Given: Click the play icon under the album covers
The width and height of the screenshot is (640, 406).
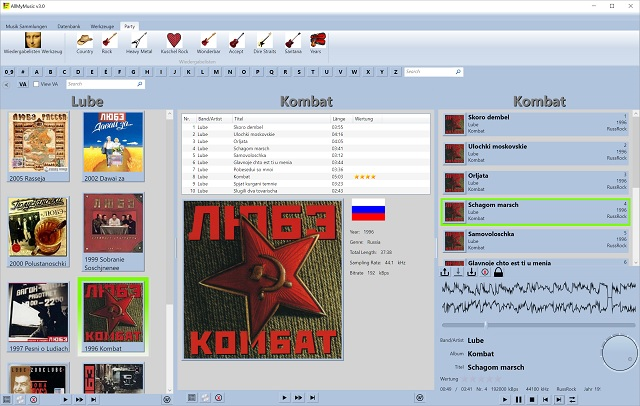Looking at the screenshot, I should coord(65,399).
